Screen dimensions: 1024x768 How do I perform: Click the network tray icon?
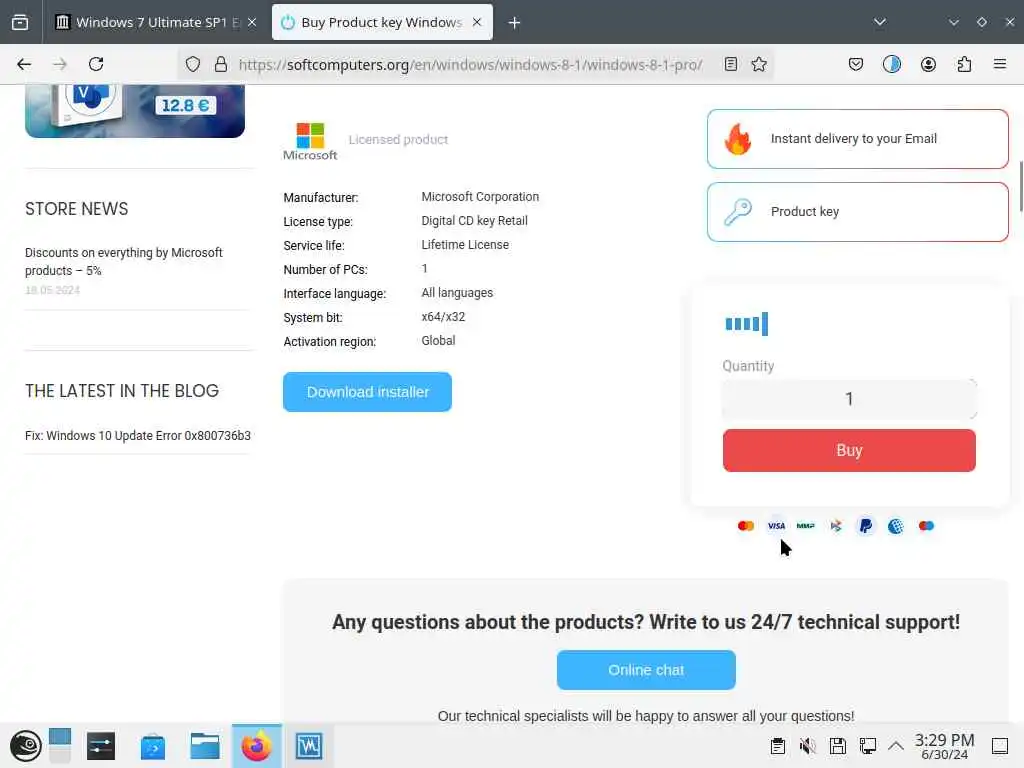868,746
